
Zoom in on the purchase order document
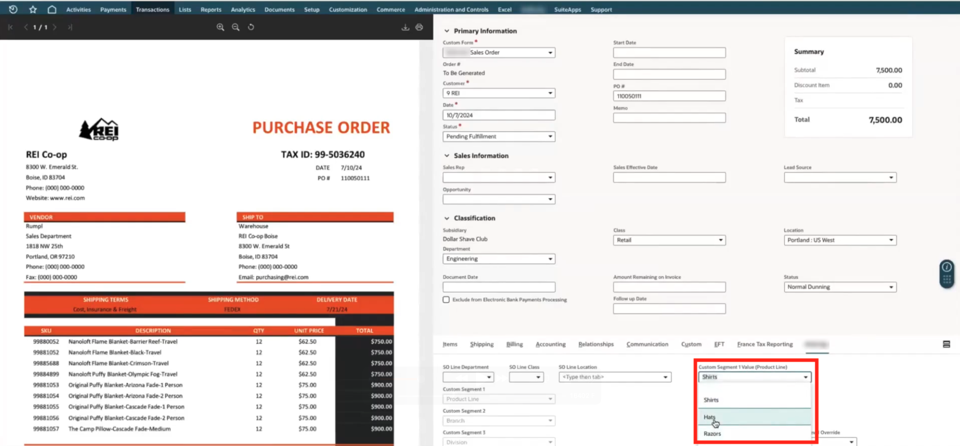(220, 28)
